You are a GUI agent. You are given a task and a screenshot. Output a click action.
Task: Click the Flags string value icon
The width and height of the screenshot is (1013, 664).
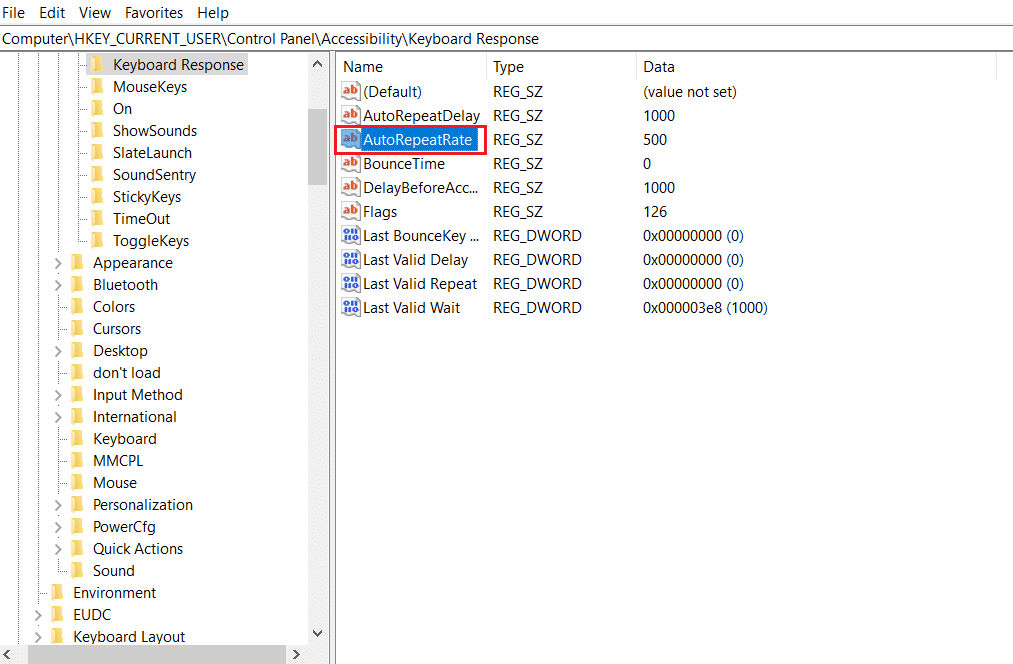click(350, 211)
